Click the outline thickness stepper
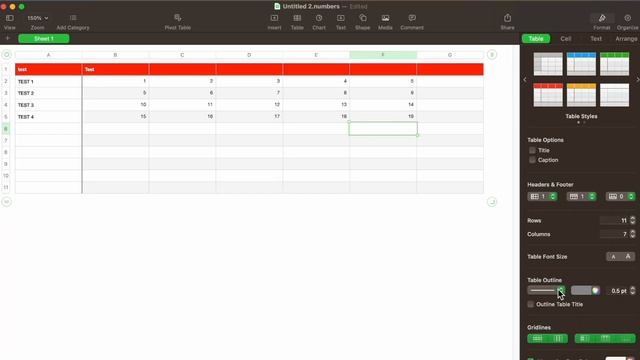Screen dimensions: 640x360 coord(632,291)
